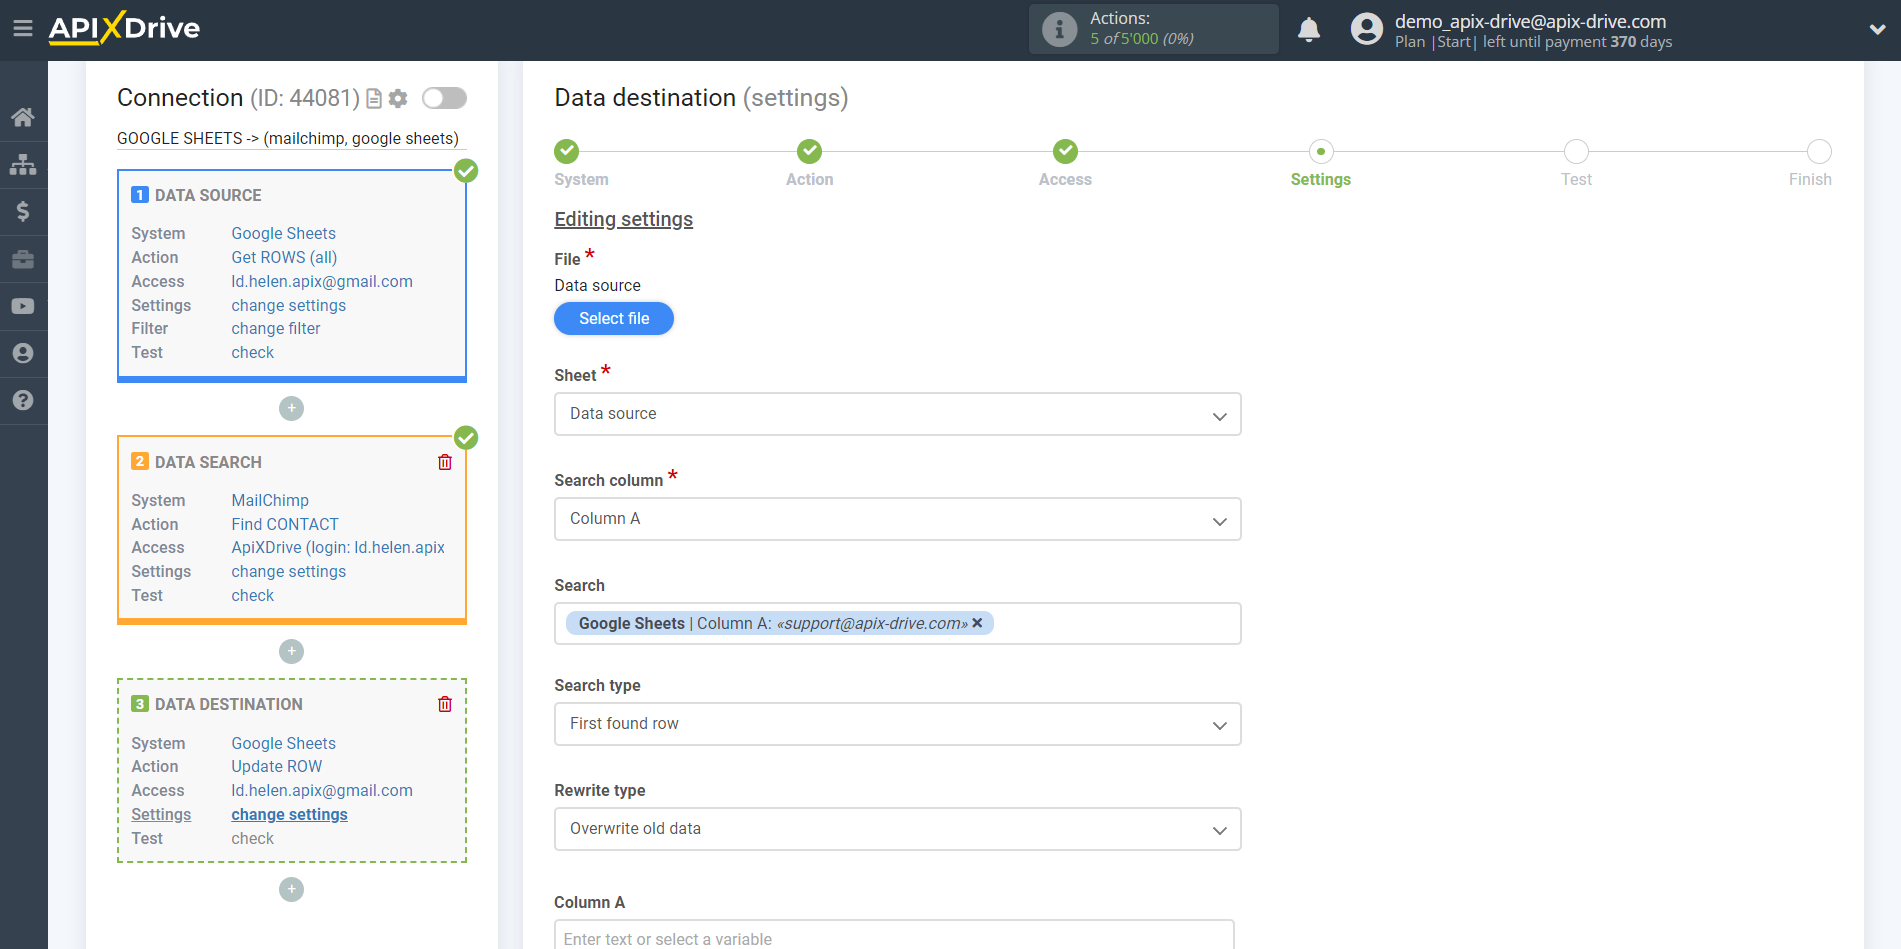Open the hamburger menu

pos(23,28)
